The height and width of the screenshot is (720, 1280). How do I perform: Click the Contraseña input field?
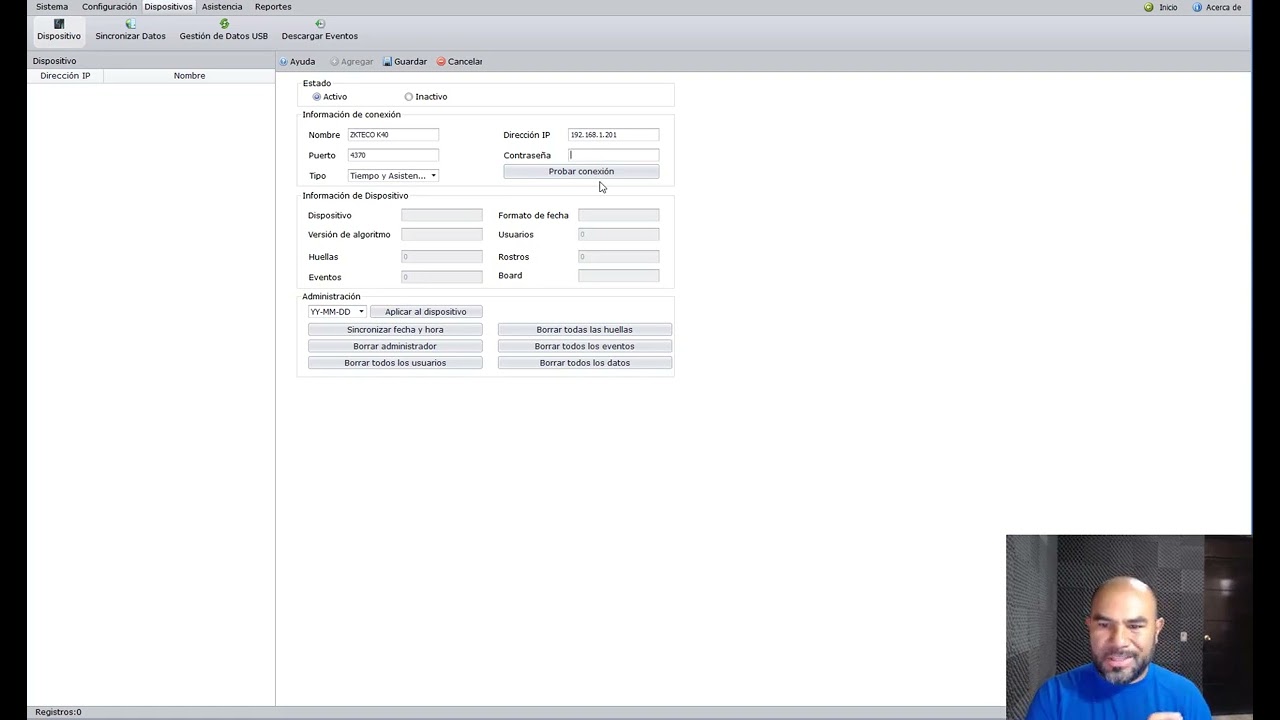613,155
